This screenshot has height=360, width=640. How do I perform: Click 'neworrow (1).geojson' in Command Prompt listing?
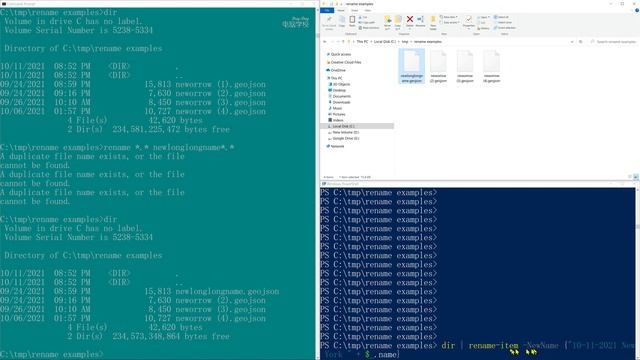220,84
